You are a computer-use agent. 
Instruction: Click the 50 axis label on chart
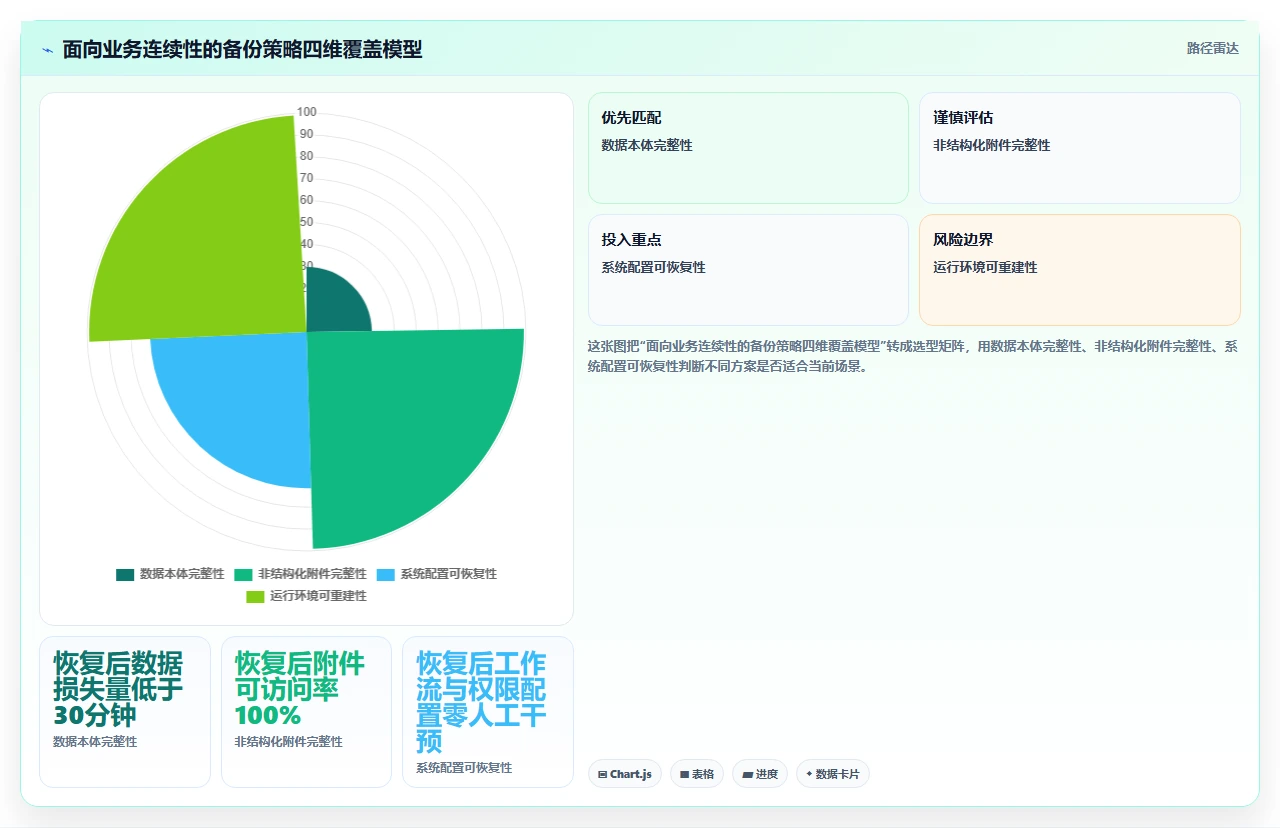coord(307,222)
